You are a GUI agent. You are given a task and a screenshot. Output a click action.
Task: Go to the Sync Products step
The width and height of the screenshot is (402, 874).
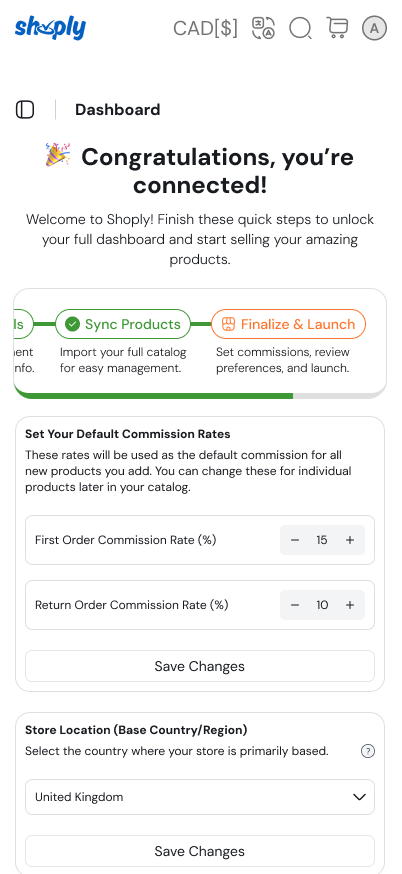click(123, 324)
